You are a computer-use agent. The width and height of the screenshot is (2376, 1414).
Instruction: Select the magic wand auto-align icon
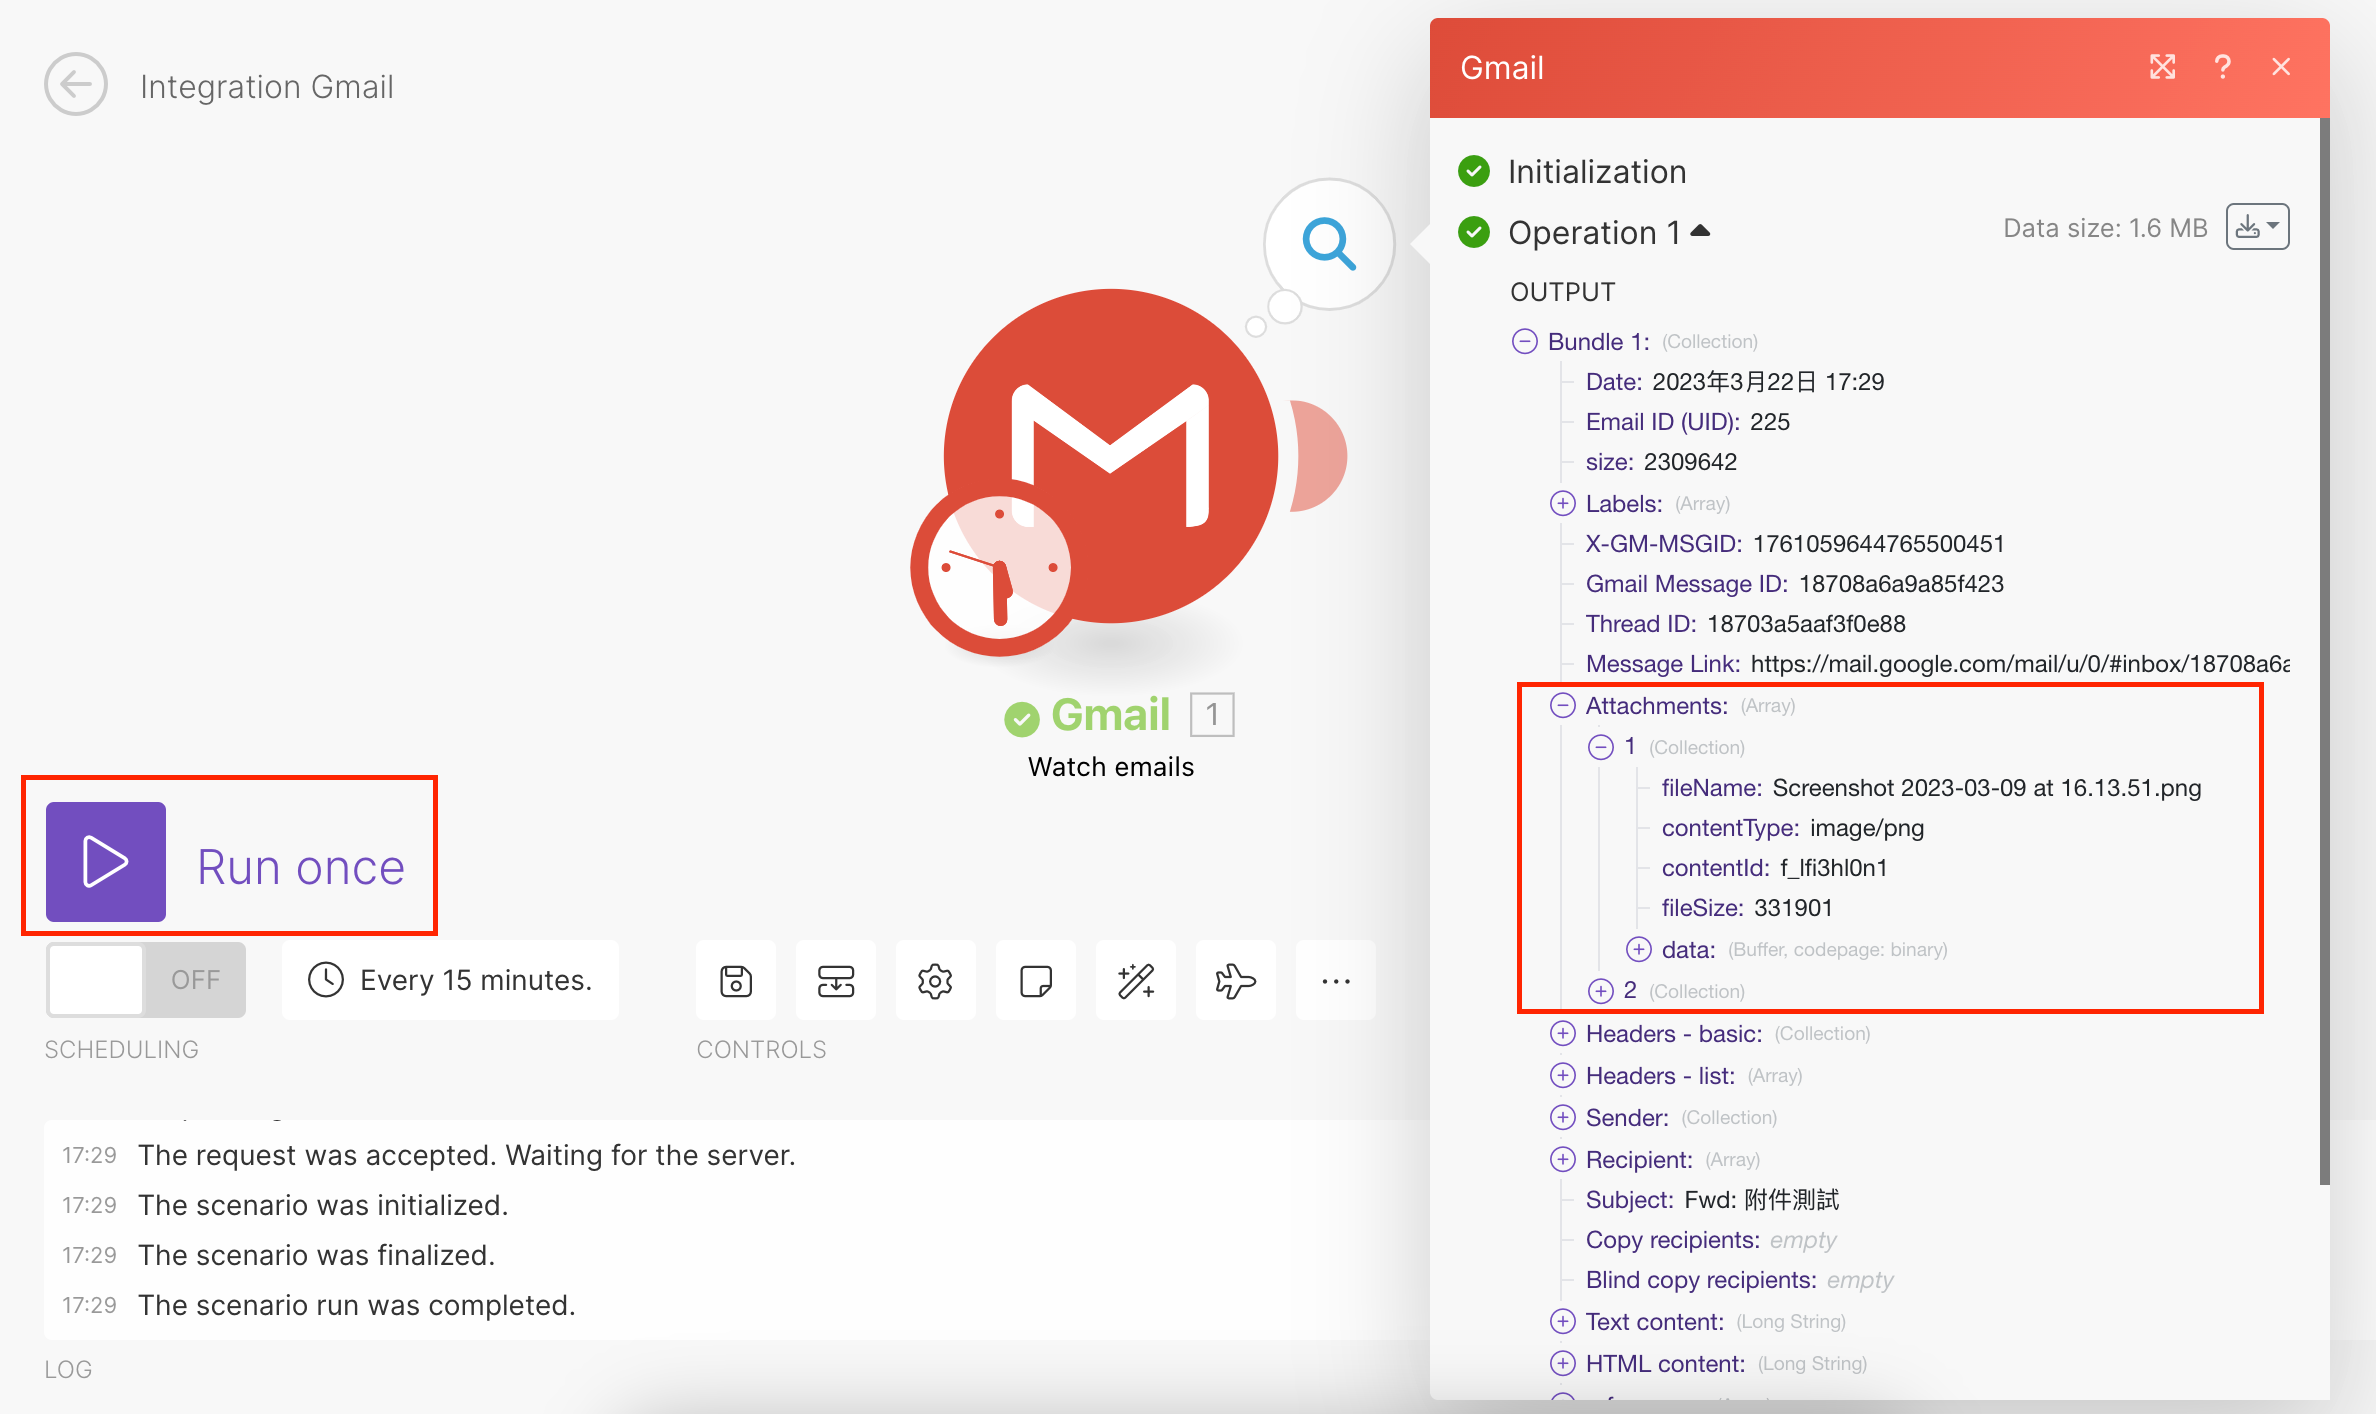pyautogui.click(x=1135, y=980)
